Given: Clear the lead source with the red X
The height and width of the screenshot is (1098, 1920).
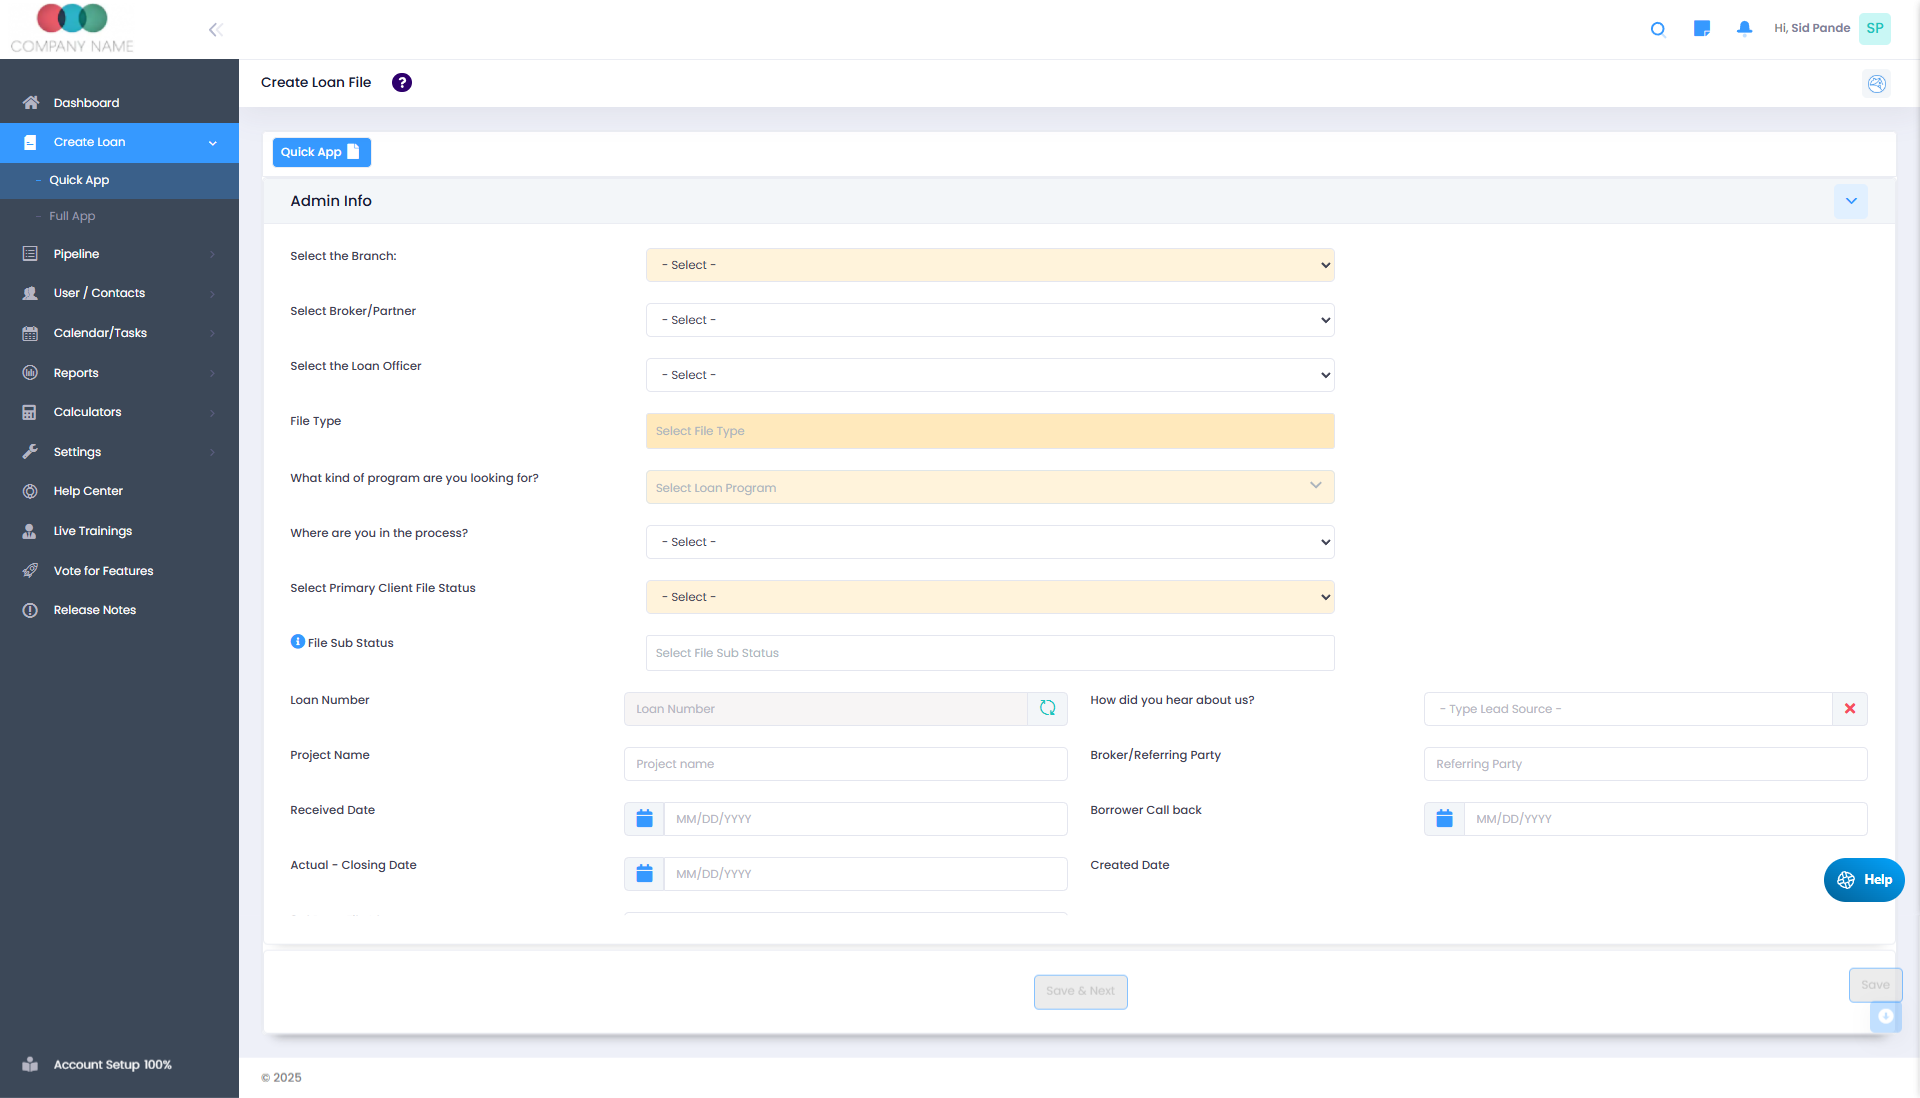Looking at the screenshot, I should [1850, 708].
